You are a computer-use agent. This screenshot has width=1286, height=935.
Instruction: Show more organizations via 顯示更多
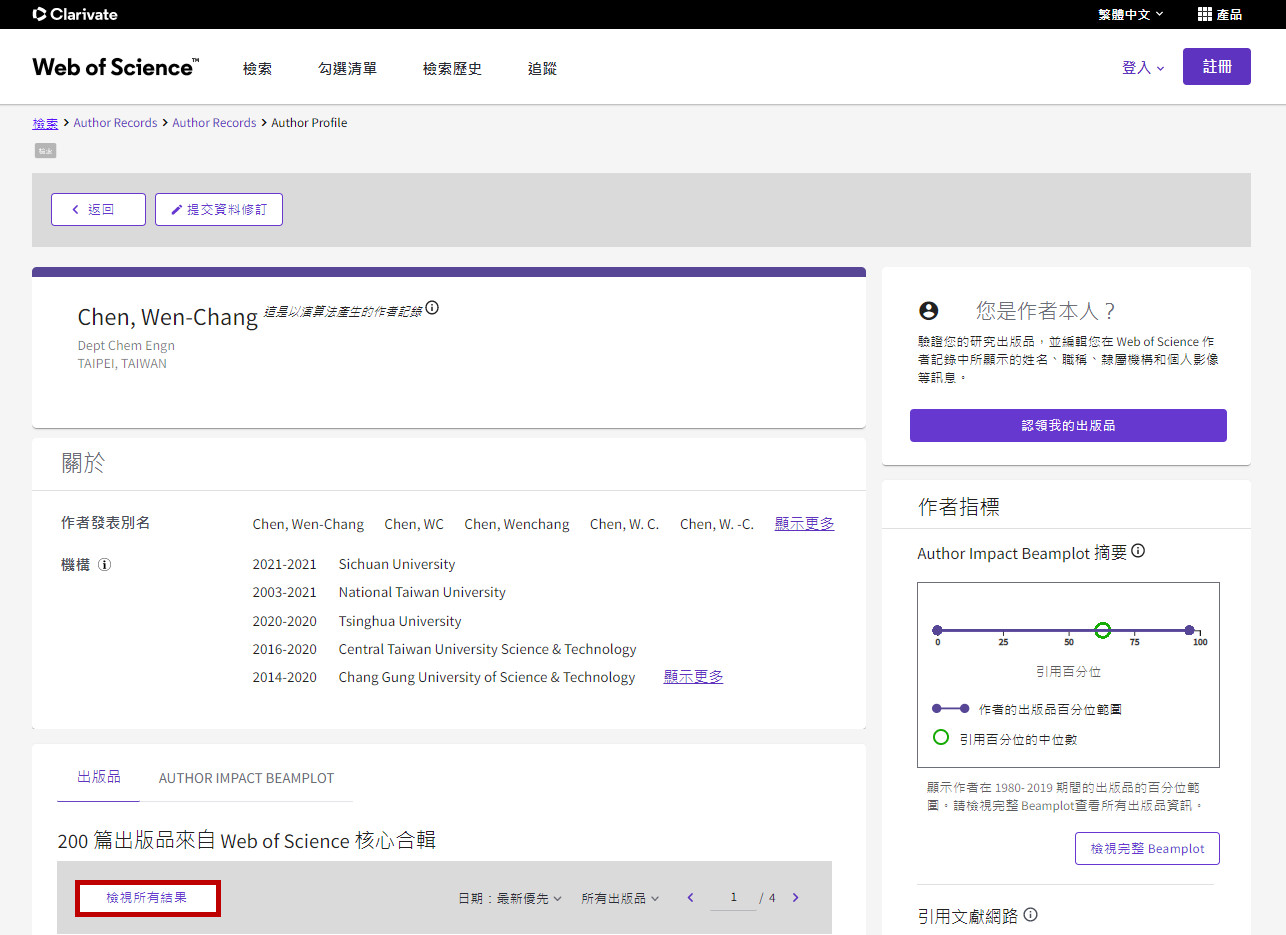coord(693,677)
